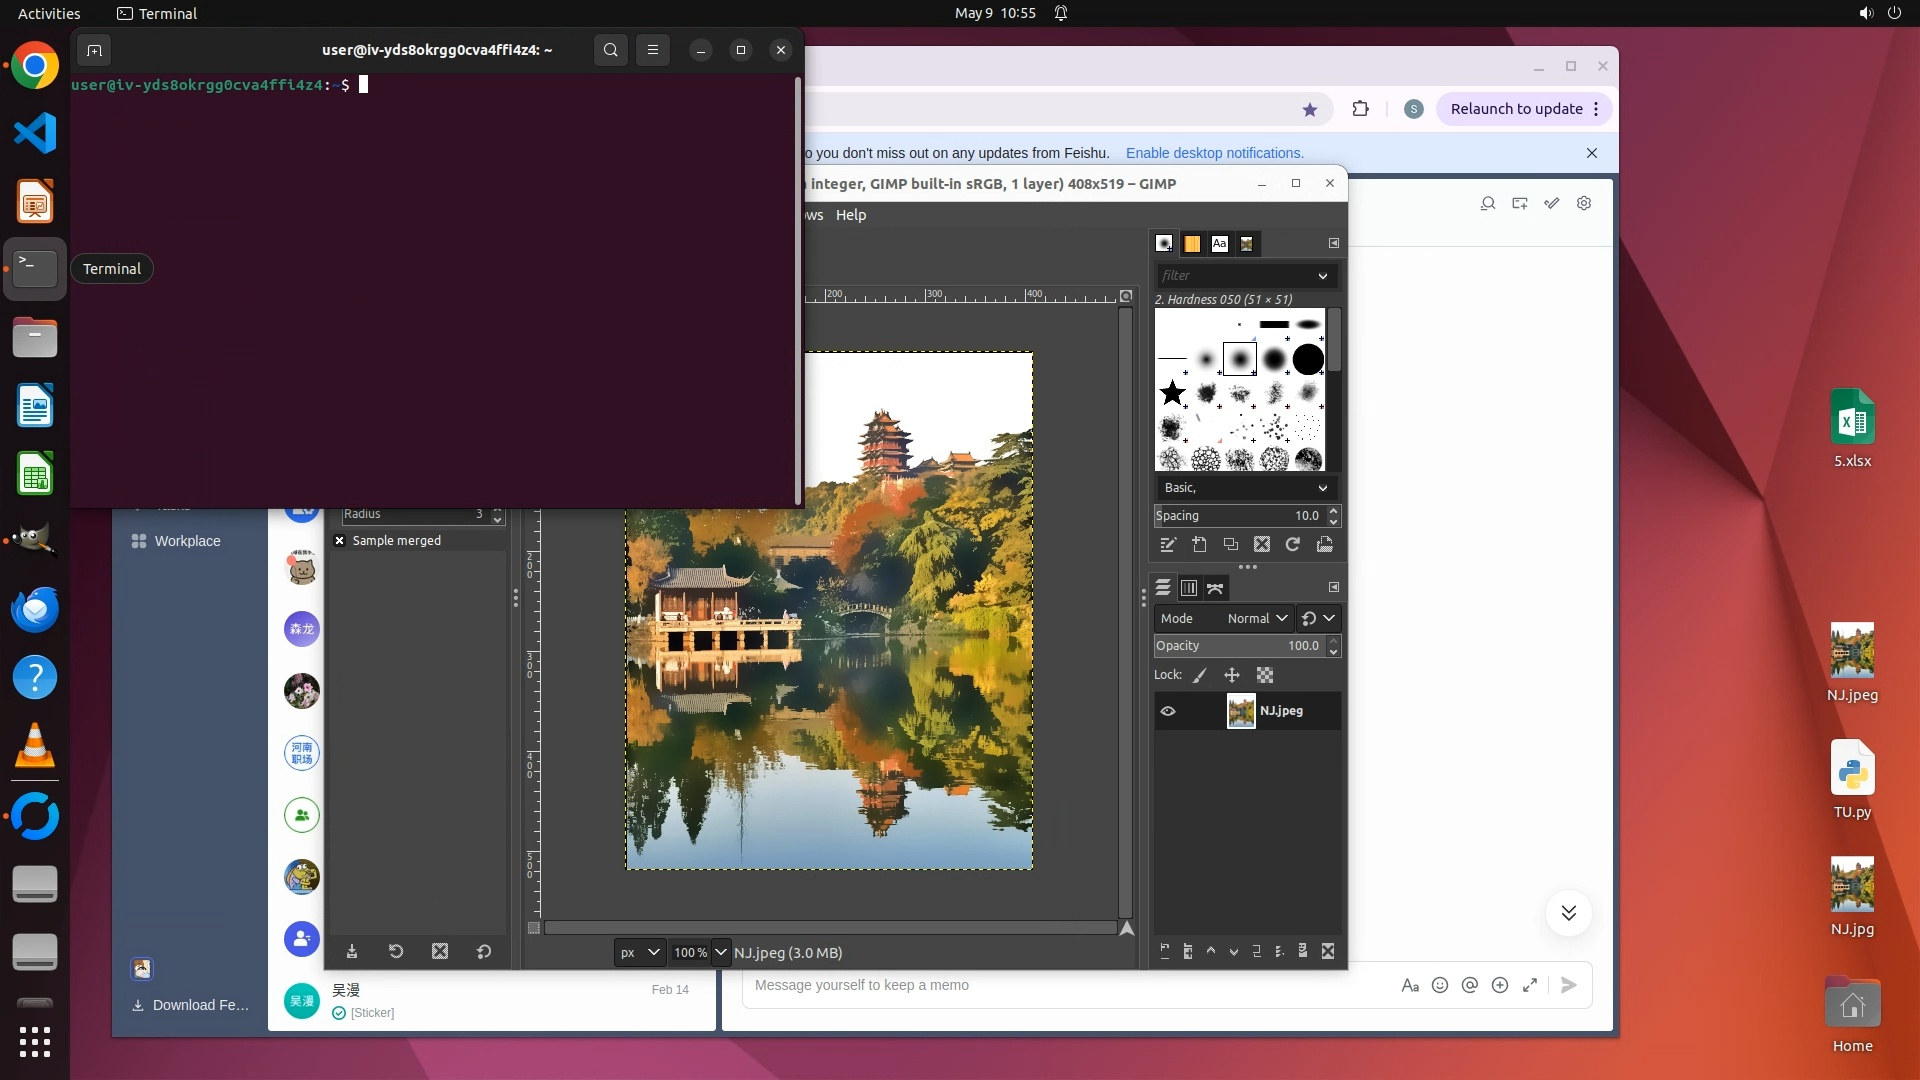Click Enable desktop notifications link
The image size is (1920, 1080).
(x=1214, y=153)
